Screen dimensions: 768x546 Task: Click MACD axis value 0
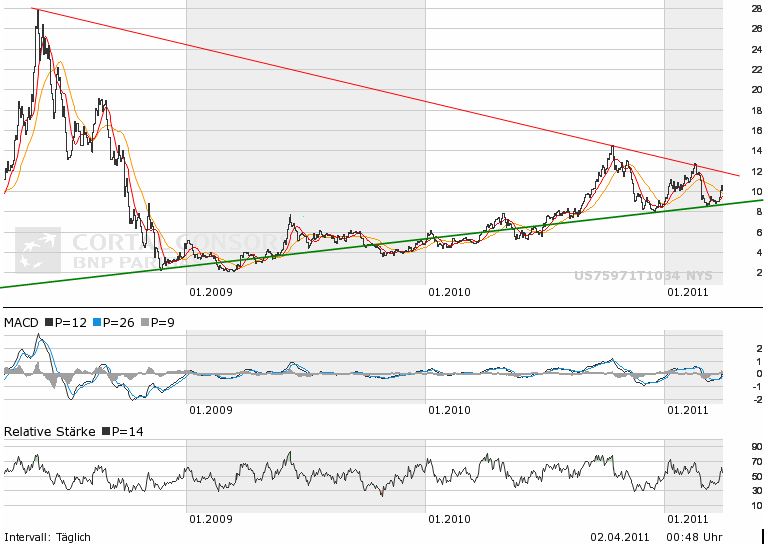(759, 374)
